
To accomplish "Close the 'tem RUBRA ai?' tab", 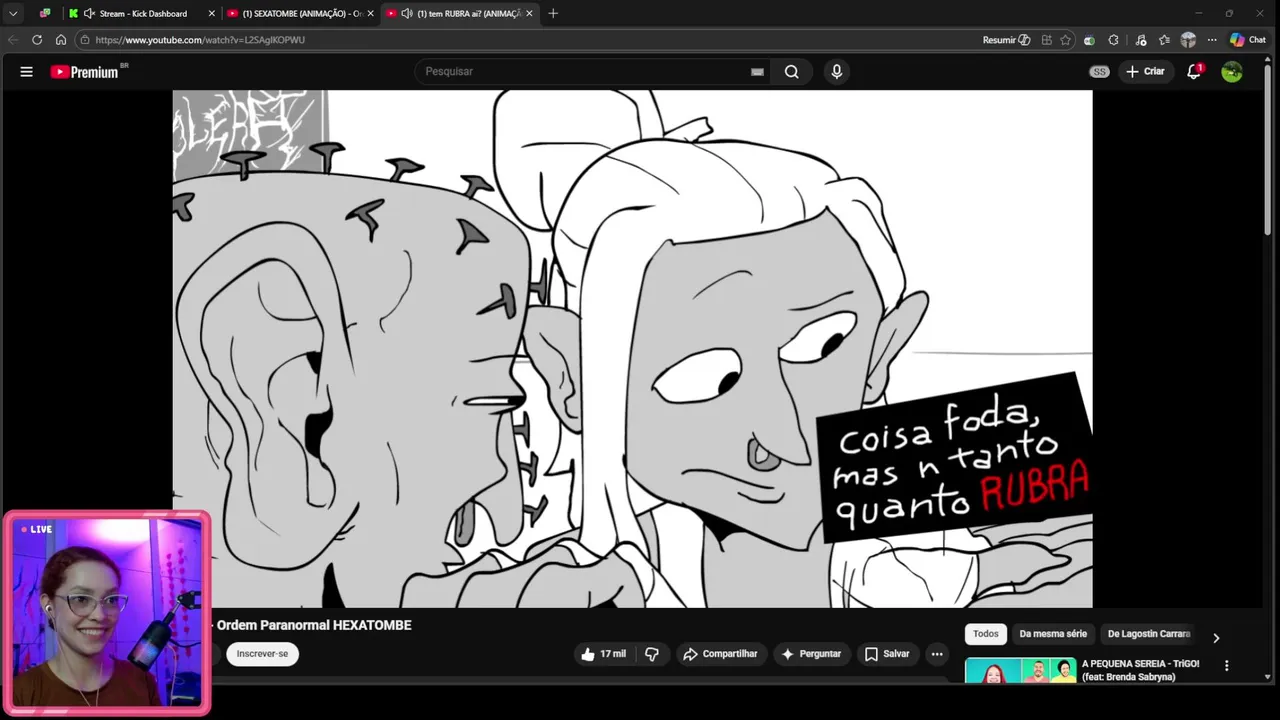I will click(529, 13).
